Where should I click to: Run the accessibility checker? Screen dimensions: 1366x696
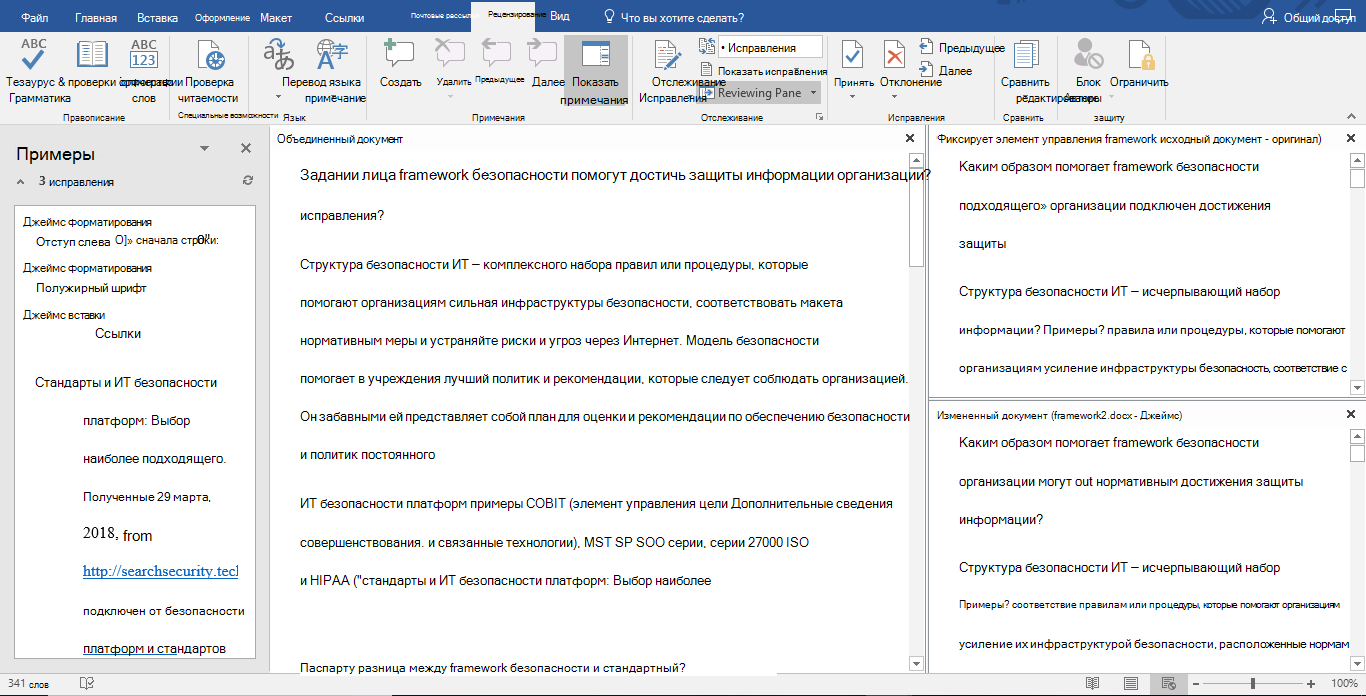[x=210, y=58]
